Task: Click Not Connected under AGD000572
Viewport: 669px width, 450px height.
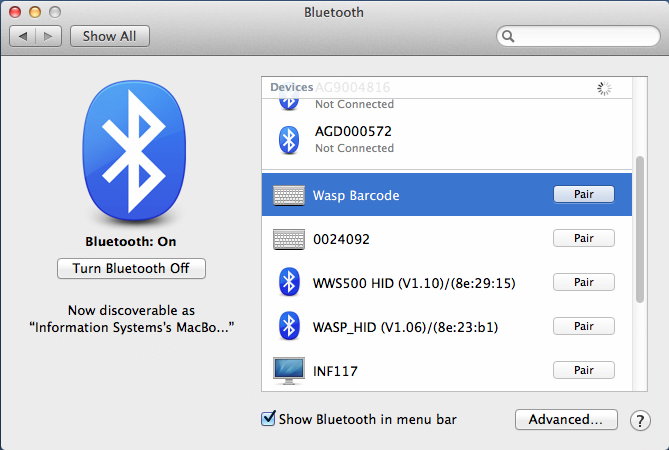Action: [355, 148]
